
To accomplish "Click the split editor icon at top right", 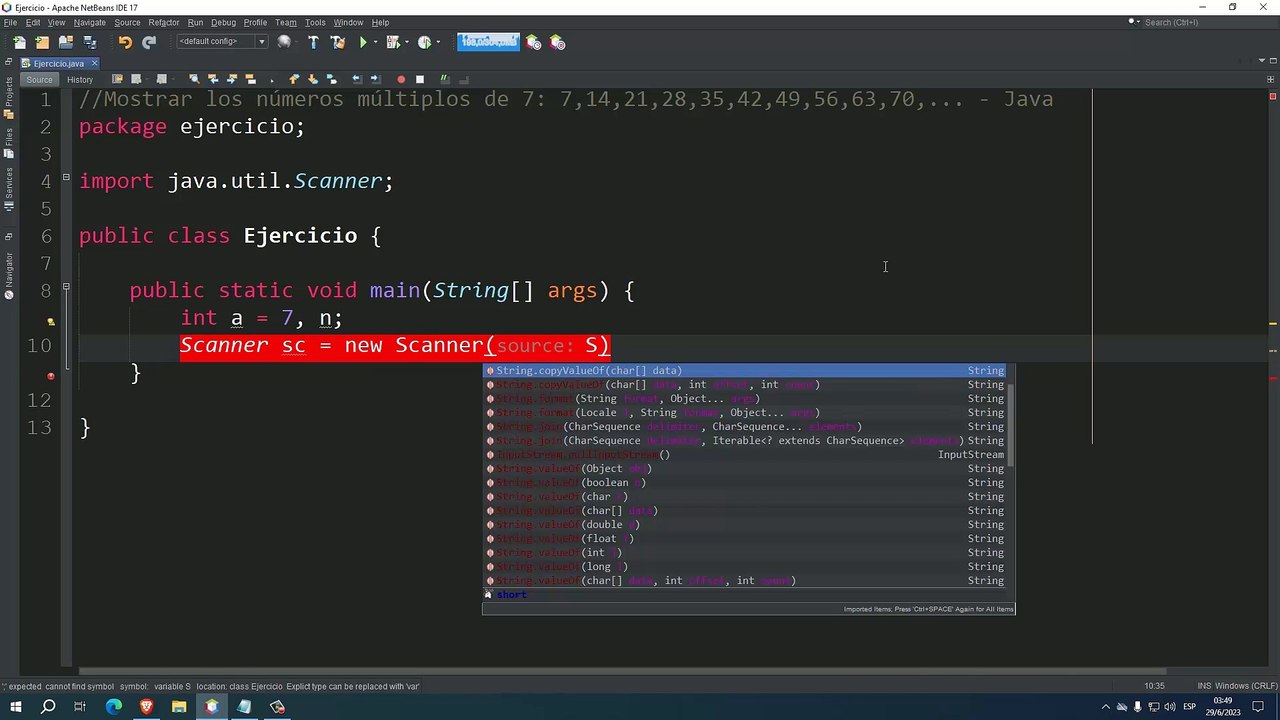I will (x=1272, y=79).
